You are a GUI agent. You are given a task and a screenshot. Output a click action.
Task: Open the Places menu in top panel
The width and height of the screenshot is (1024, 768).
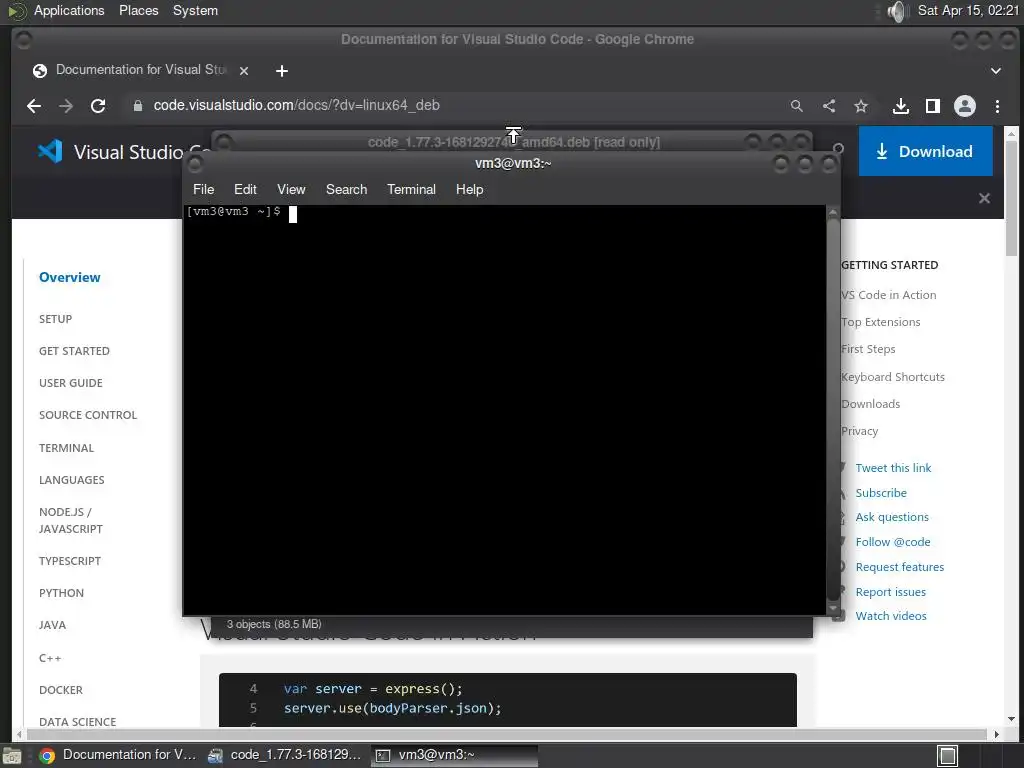coord(138,10)
